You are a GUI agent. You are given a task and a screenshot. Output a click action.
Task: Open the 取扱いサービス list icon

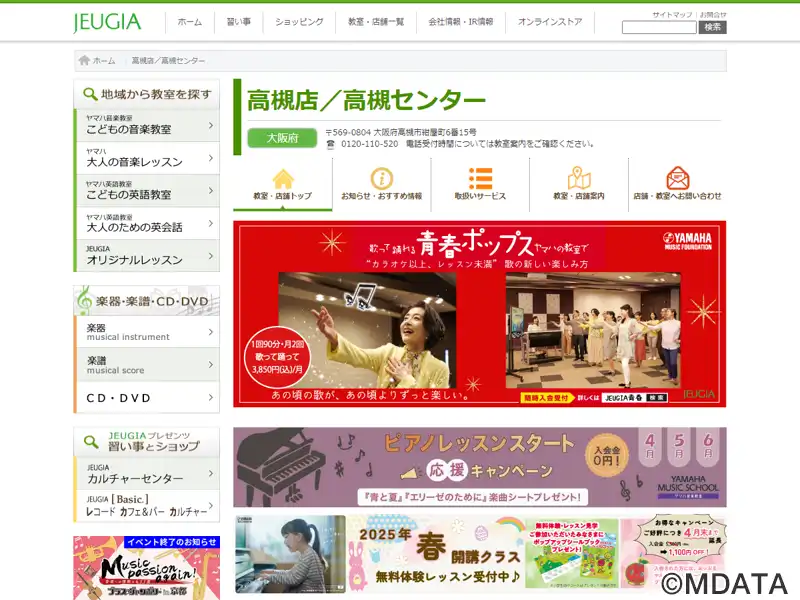point(480,179)
